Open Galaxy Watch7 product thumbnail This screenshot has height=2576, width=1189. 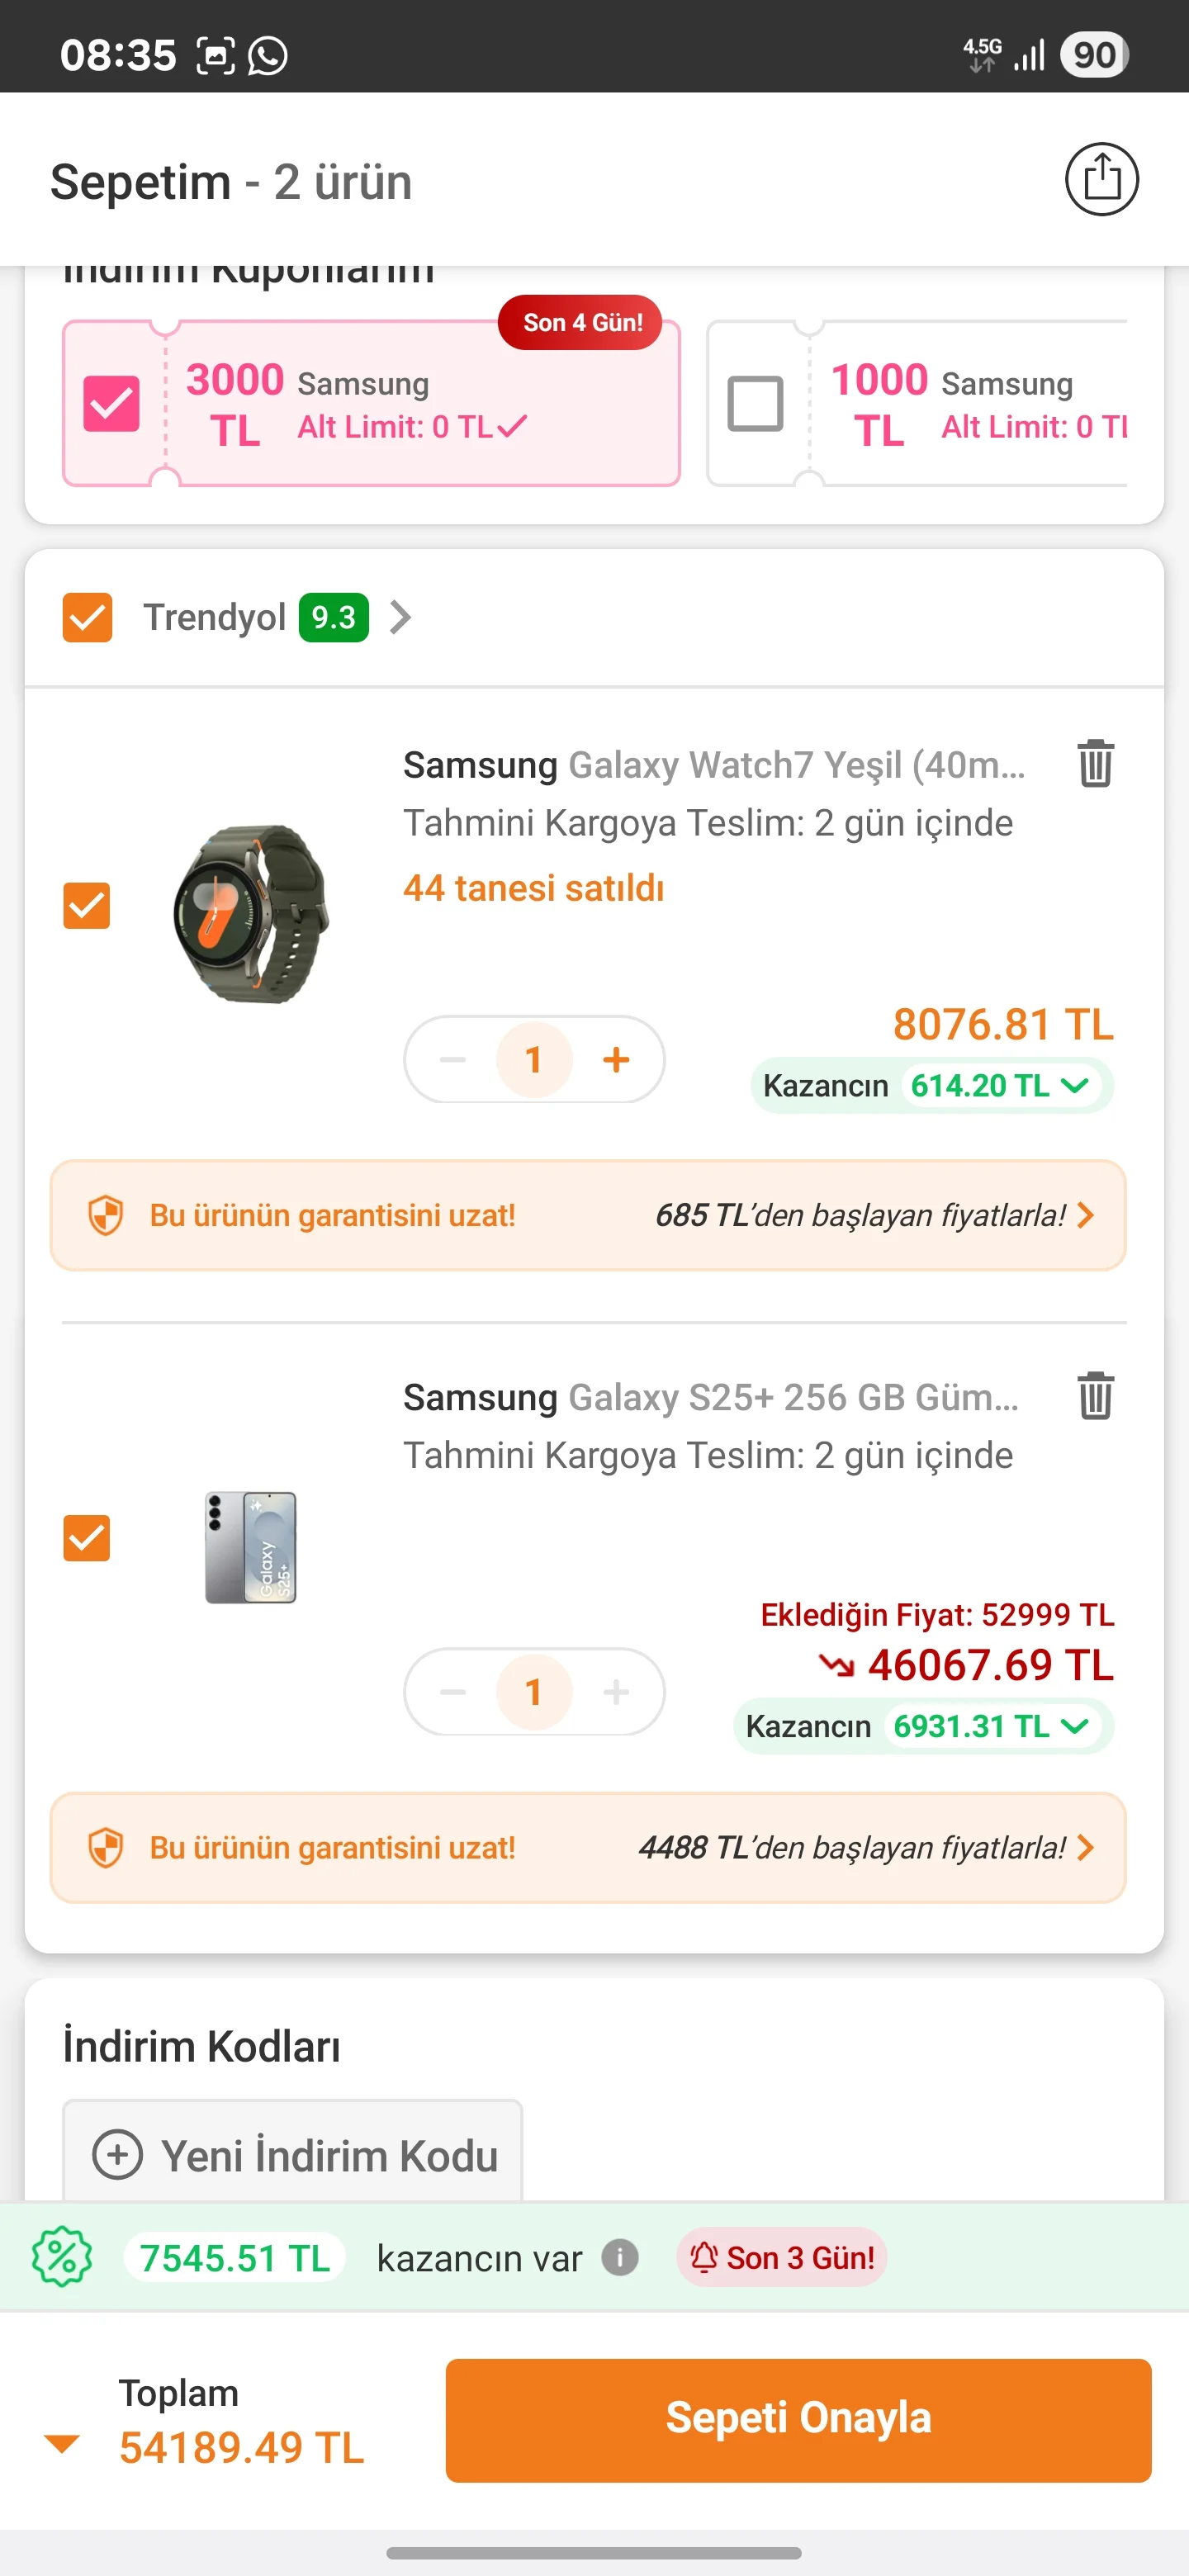251,913
